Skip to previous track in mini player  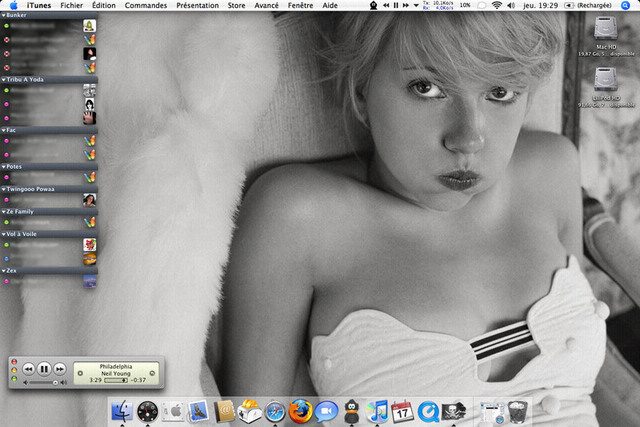(x=29, y=369)
